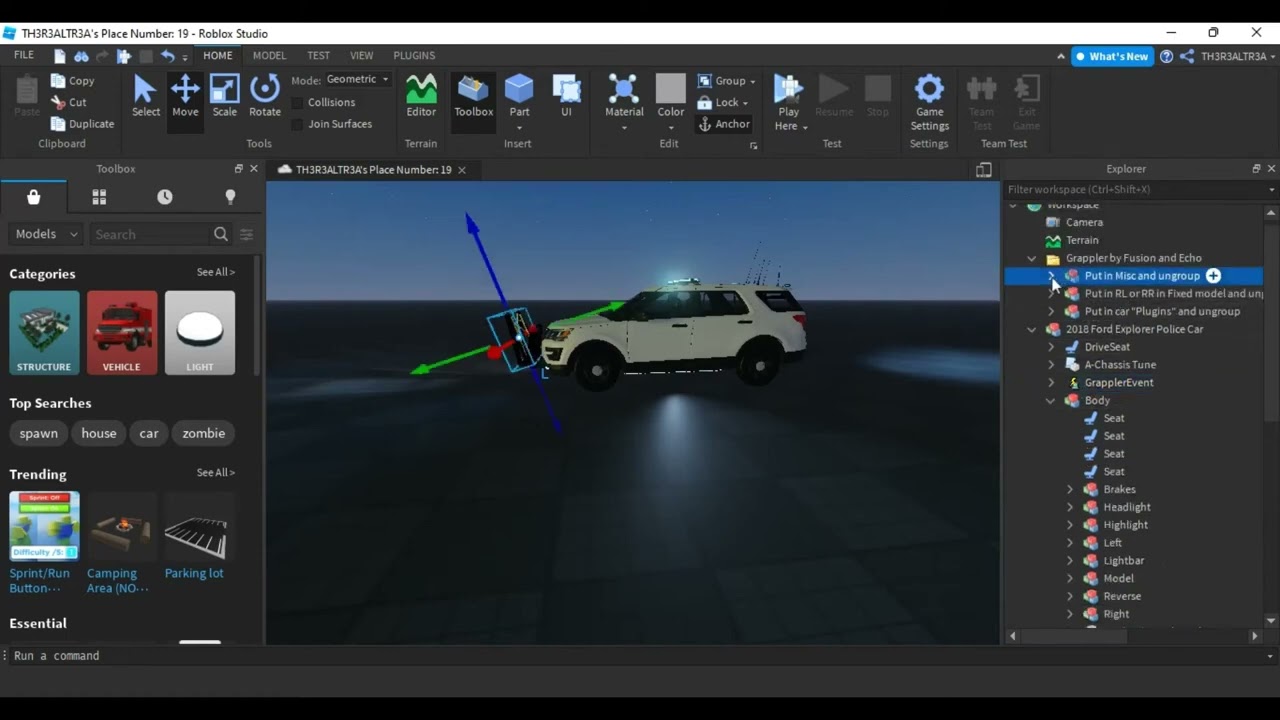Screen dimensions: 1280x720
Task: Duplicate the selected object
Action: click(x=82, y=124)
